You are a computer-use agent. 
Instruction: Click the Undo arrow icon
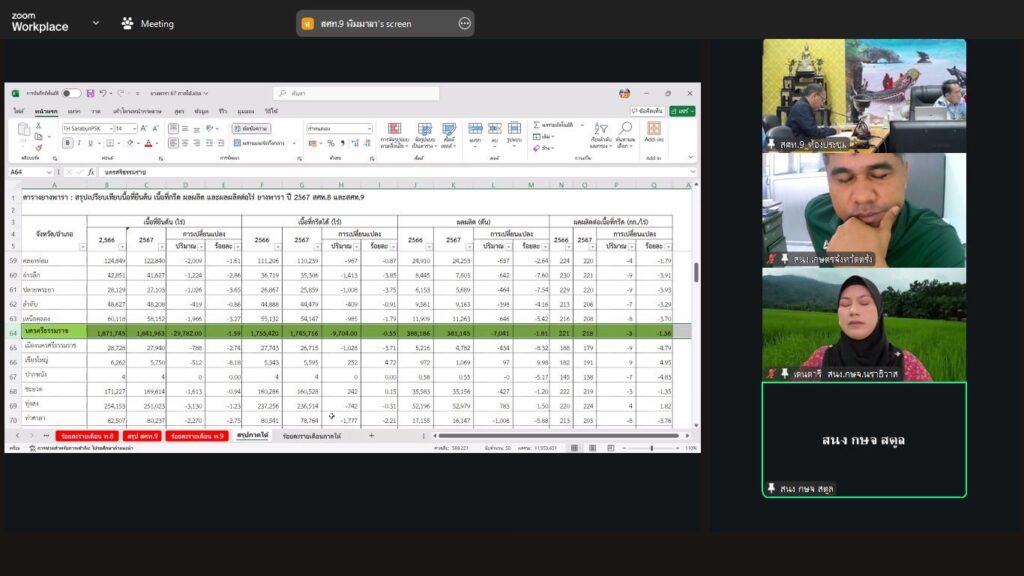[x=103, y=93]
